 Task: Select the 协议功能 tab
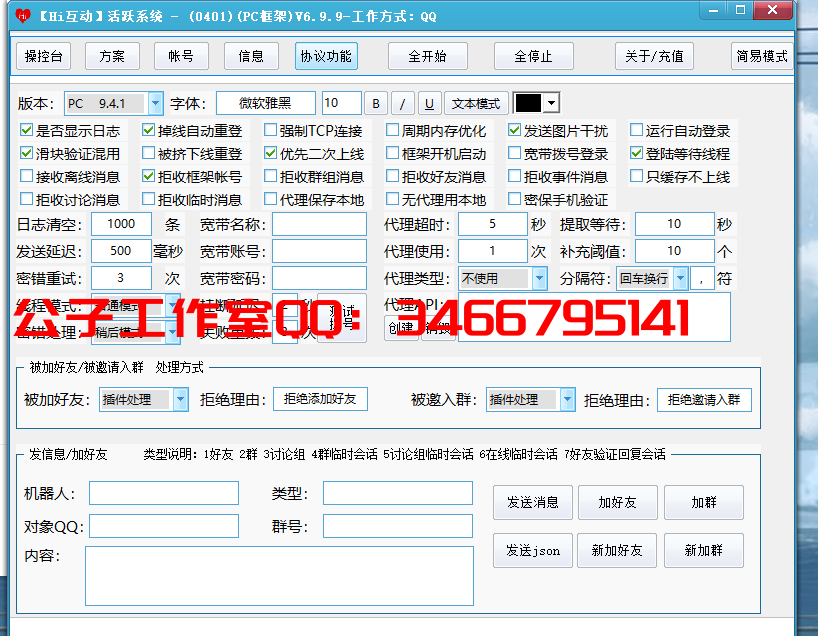pos(326,56)
